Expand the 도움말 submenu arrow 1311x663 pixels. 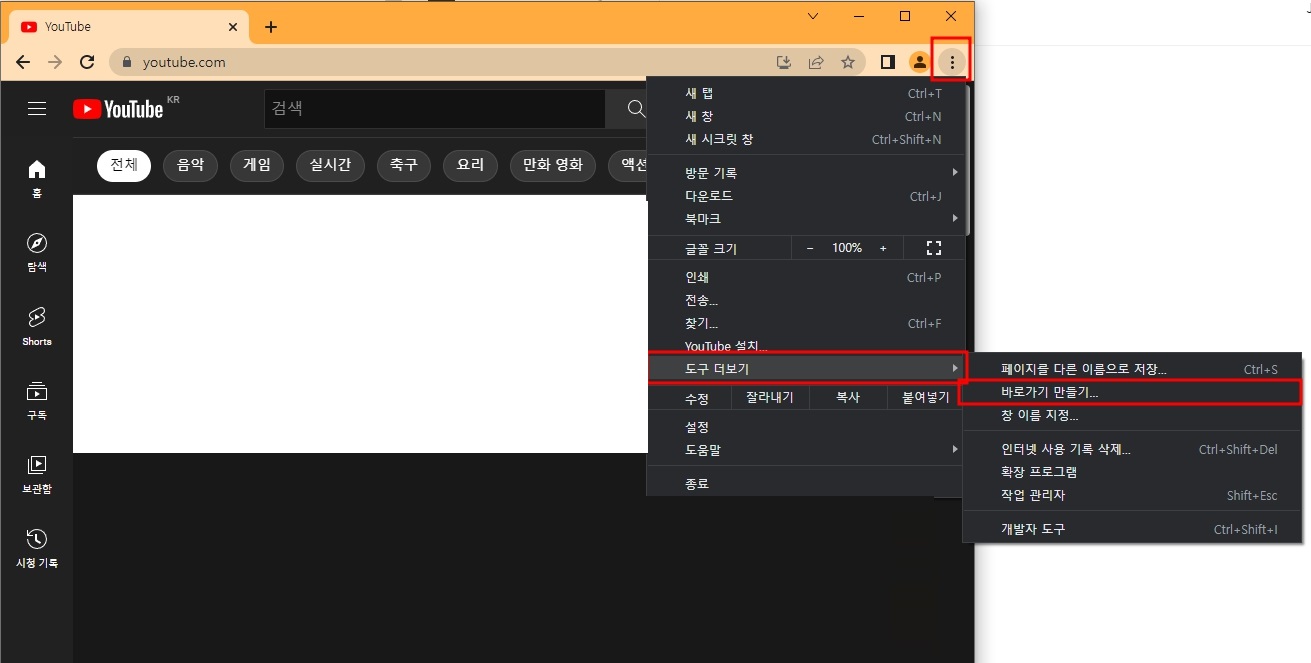(x=955, y=449)
